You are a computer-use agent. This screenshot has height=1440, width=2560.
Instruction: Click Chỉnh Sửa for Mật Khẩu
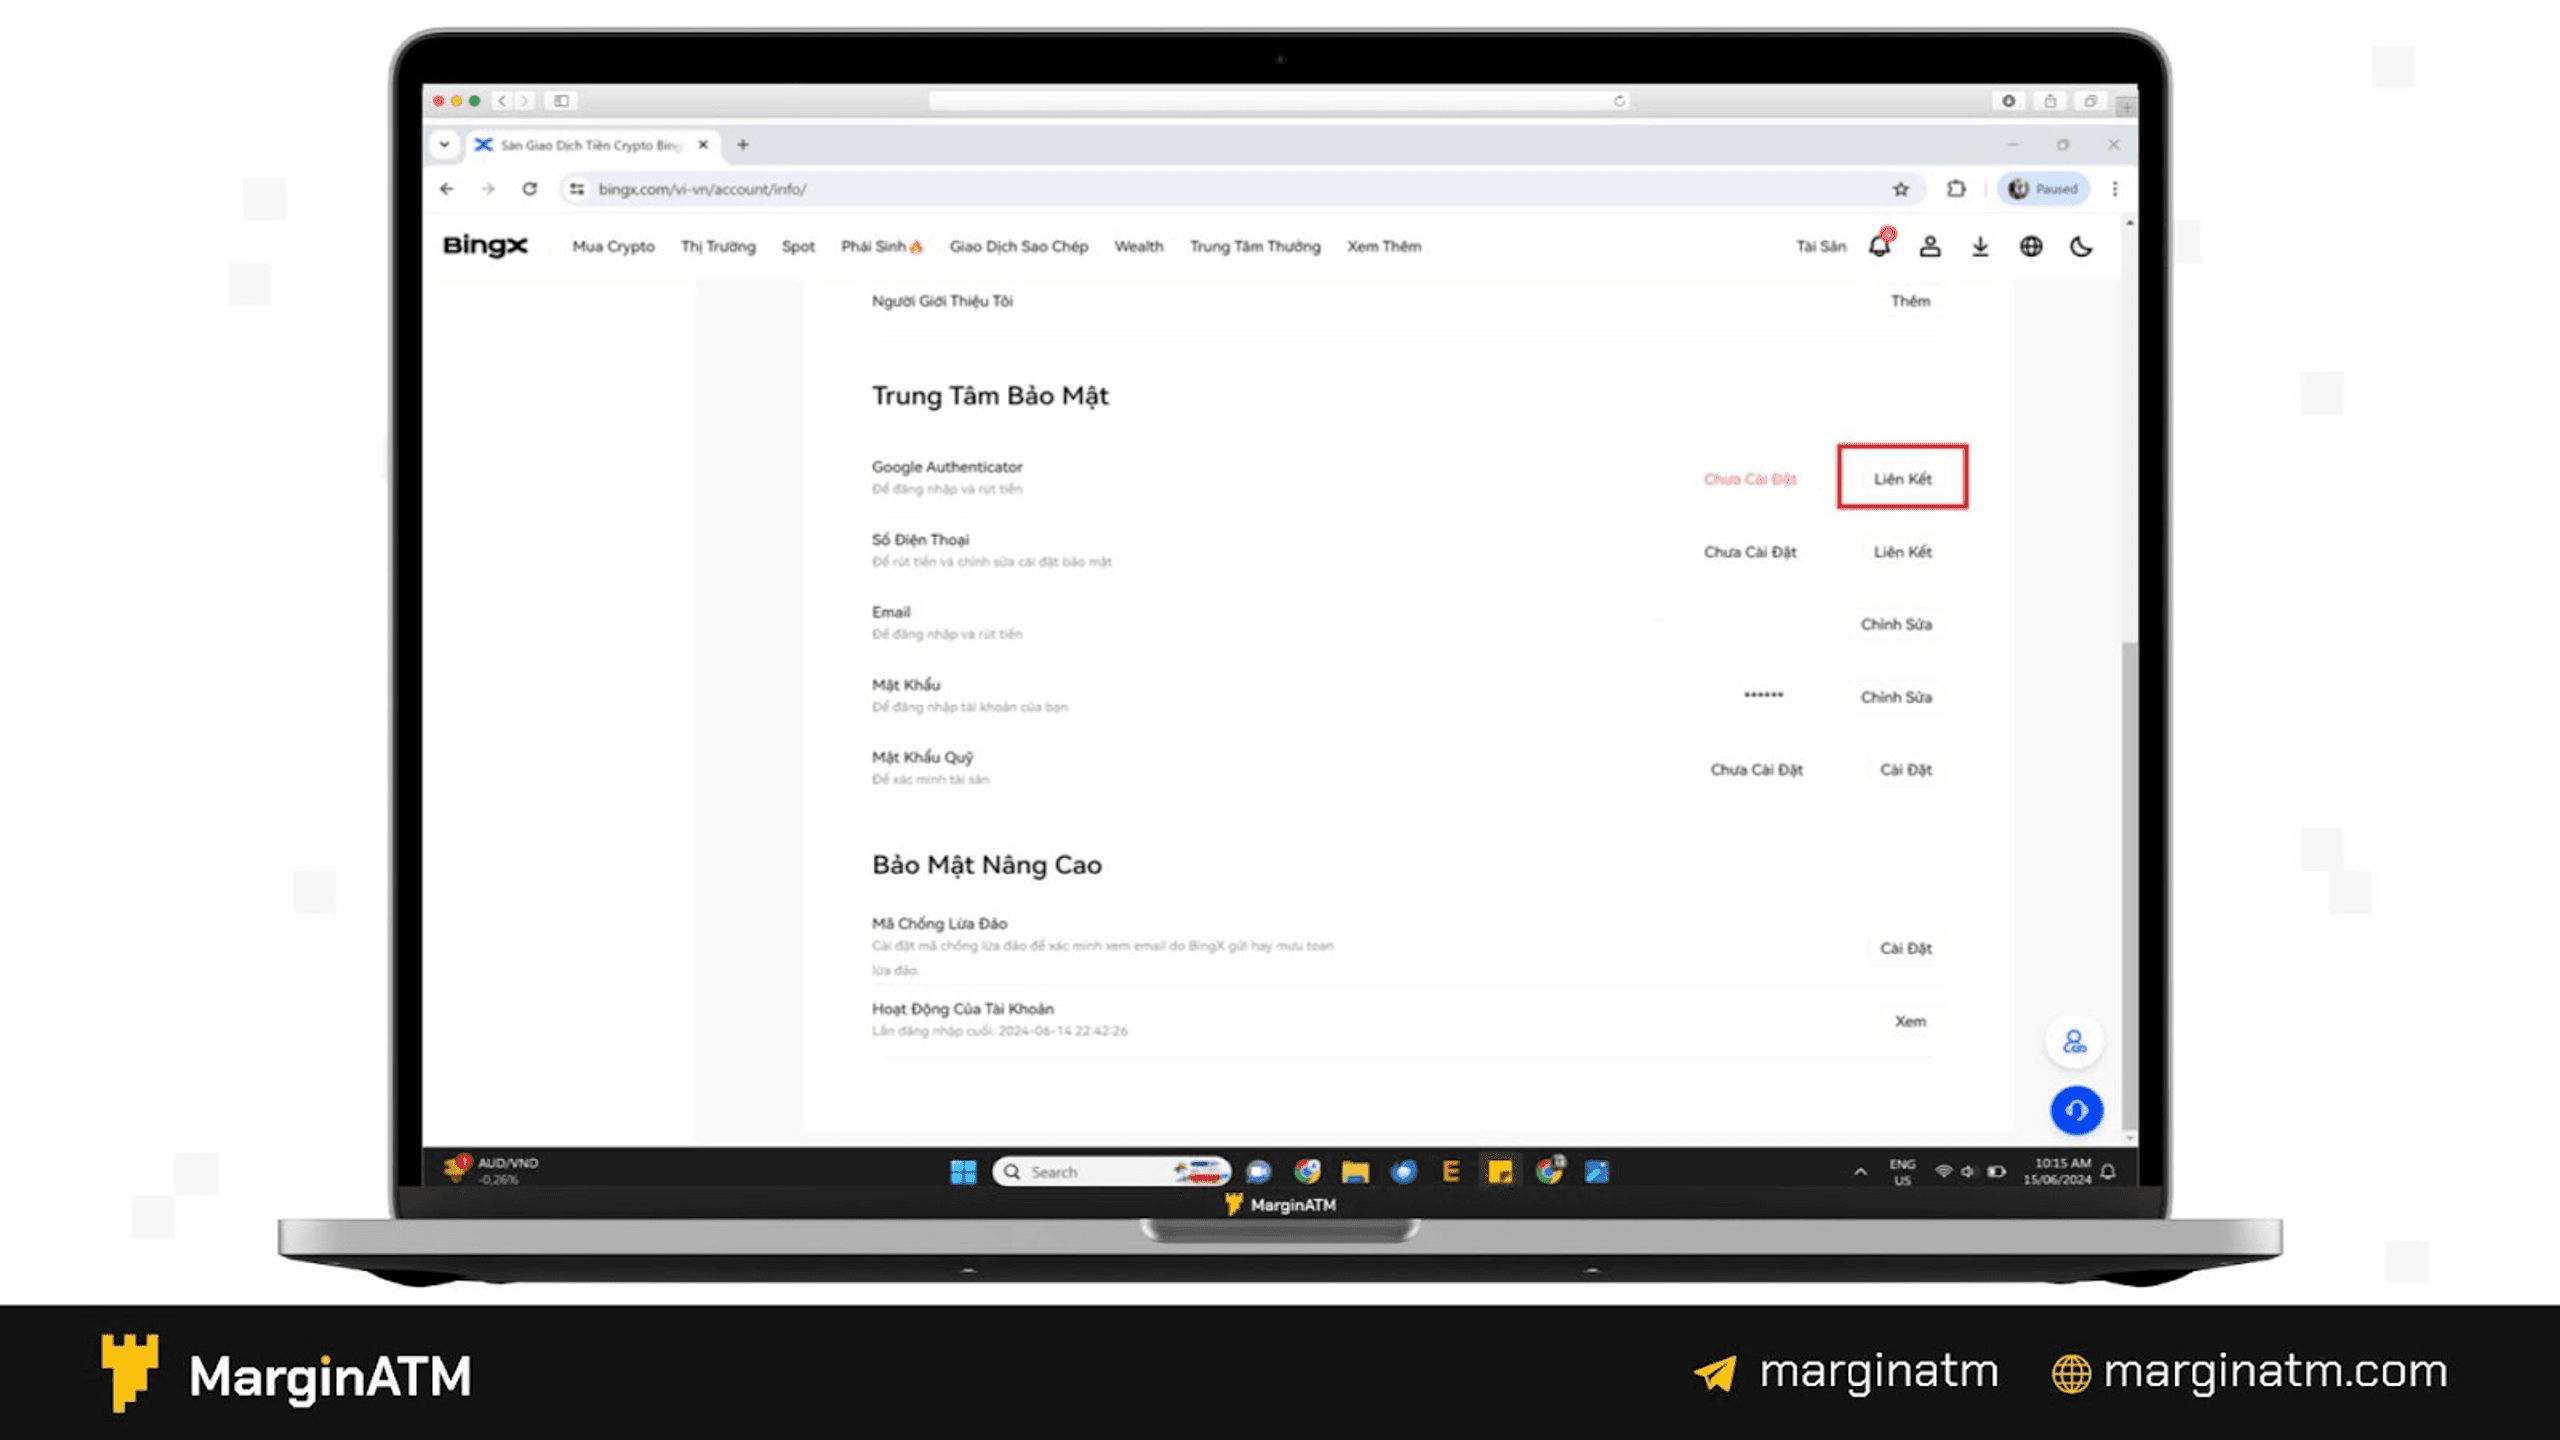(x=1896, y=697)
